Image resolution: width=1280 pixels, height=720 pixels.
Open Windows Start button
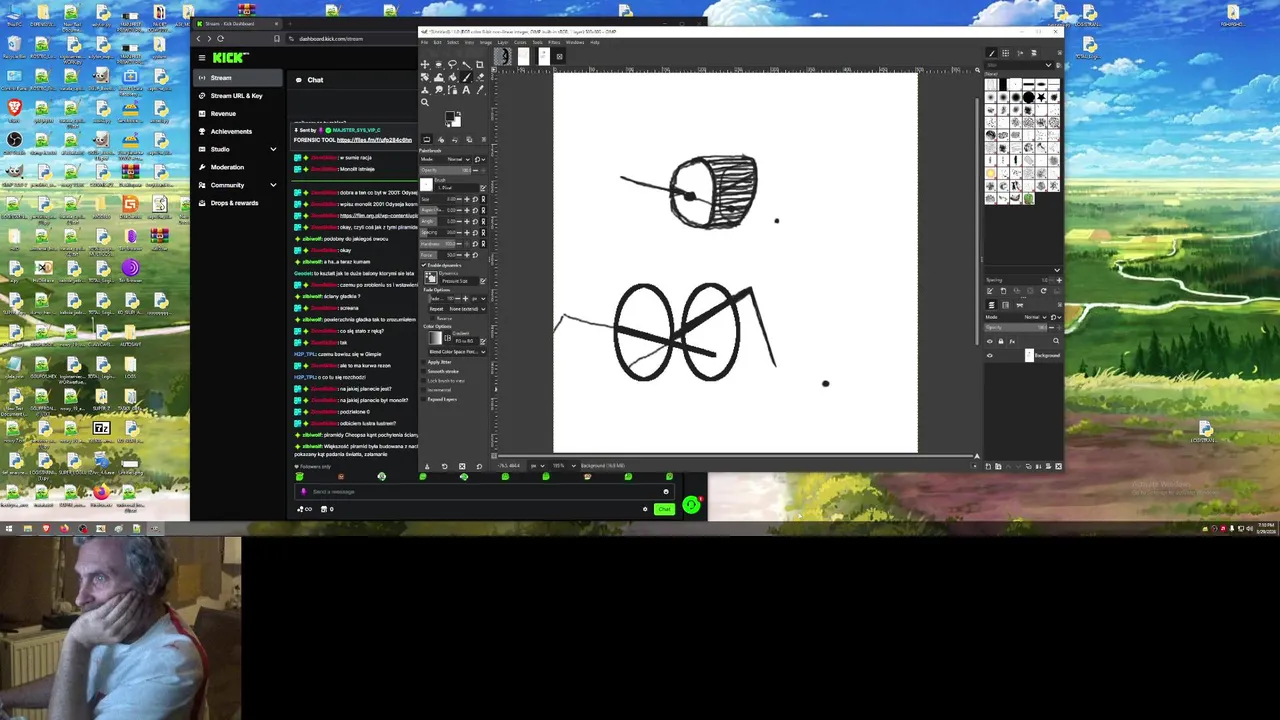(x=9, y=528)
